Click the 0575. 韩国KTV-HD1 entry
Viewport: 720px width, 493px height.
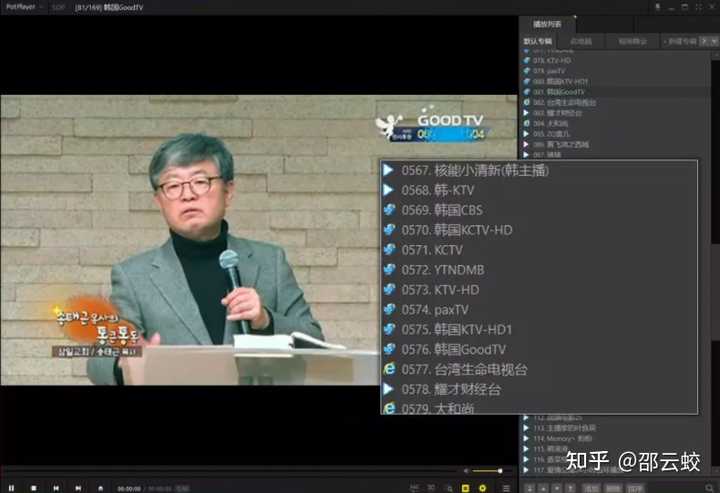[539, 330]
